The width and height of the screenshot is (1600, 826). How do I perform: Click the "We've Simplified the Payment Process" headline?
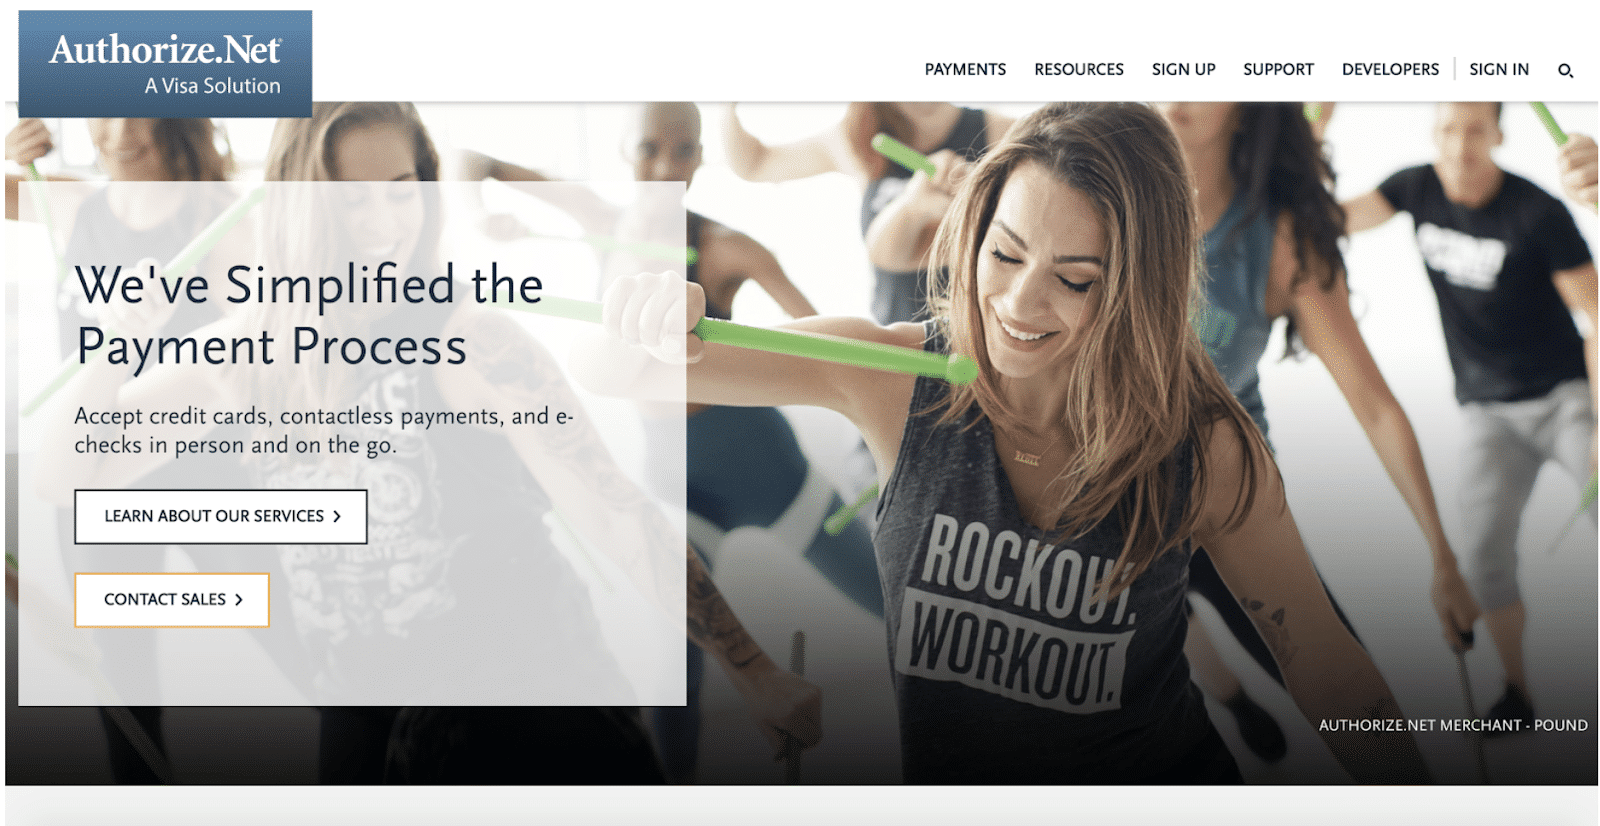(310, 315)
